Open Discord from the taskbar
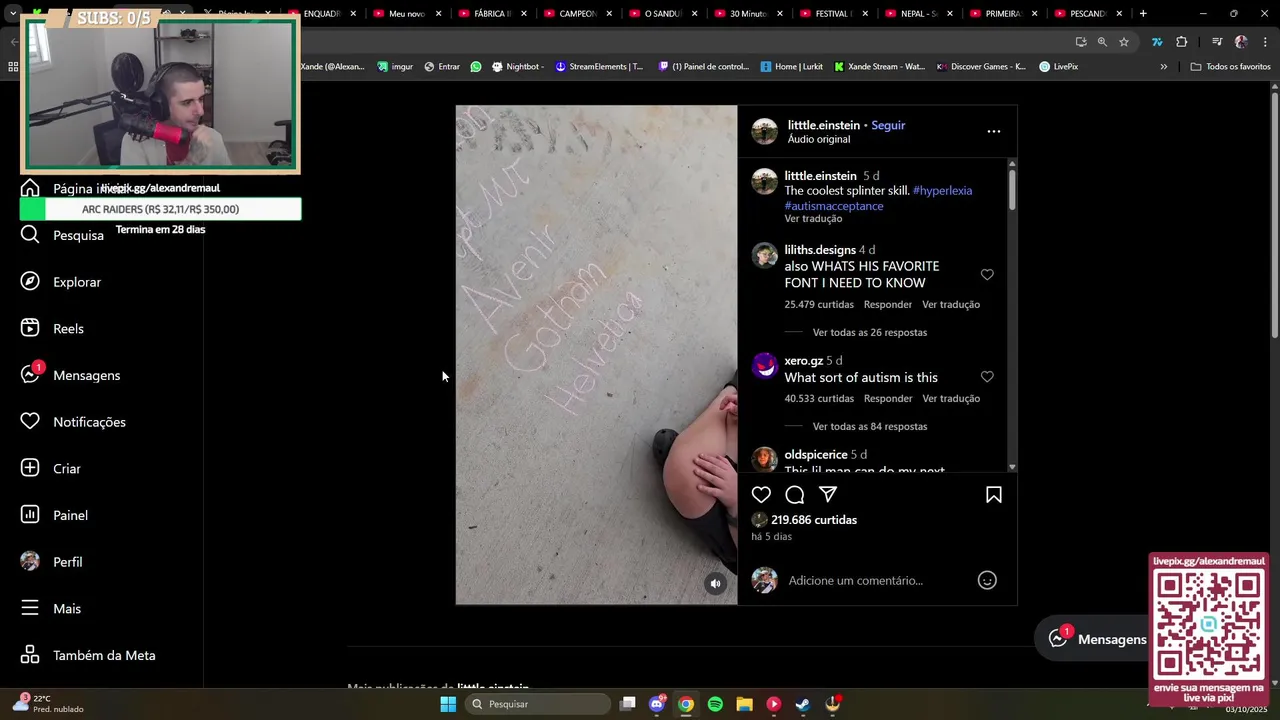The image size is (1280, 720). pos(657,704)
